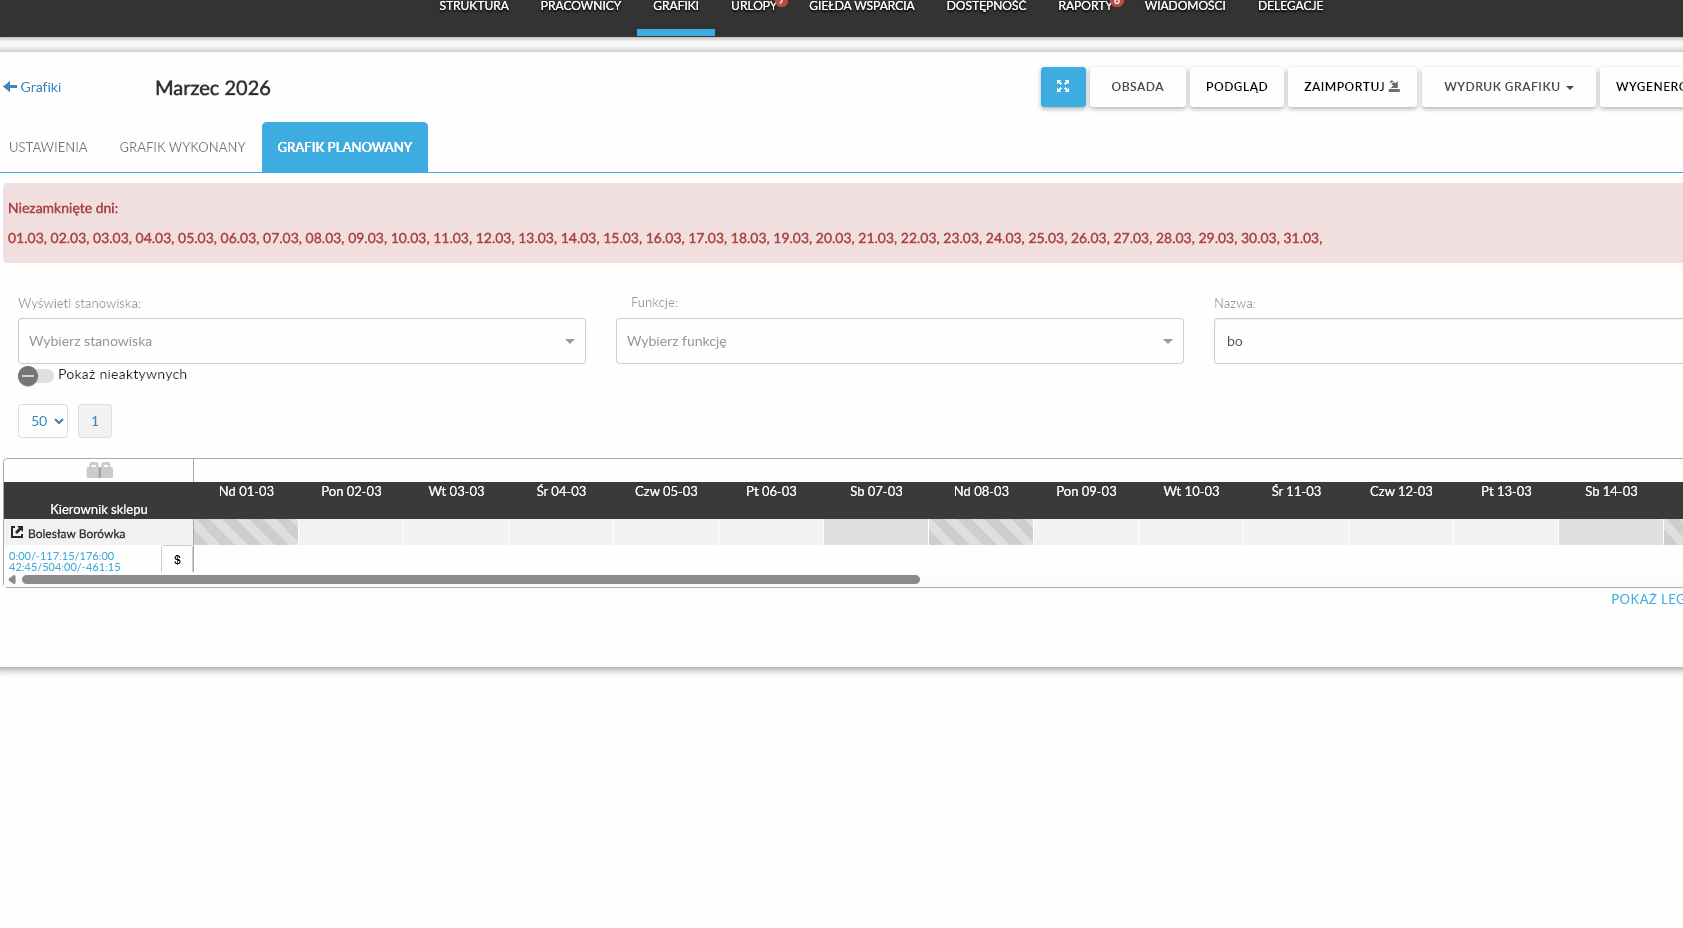Open the USTAWIENIA tab
Screen dimensions: 1683x928
tap(48, 147)
